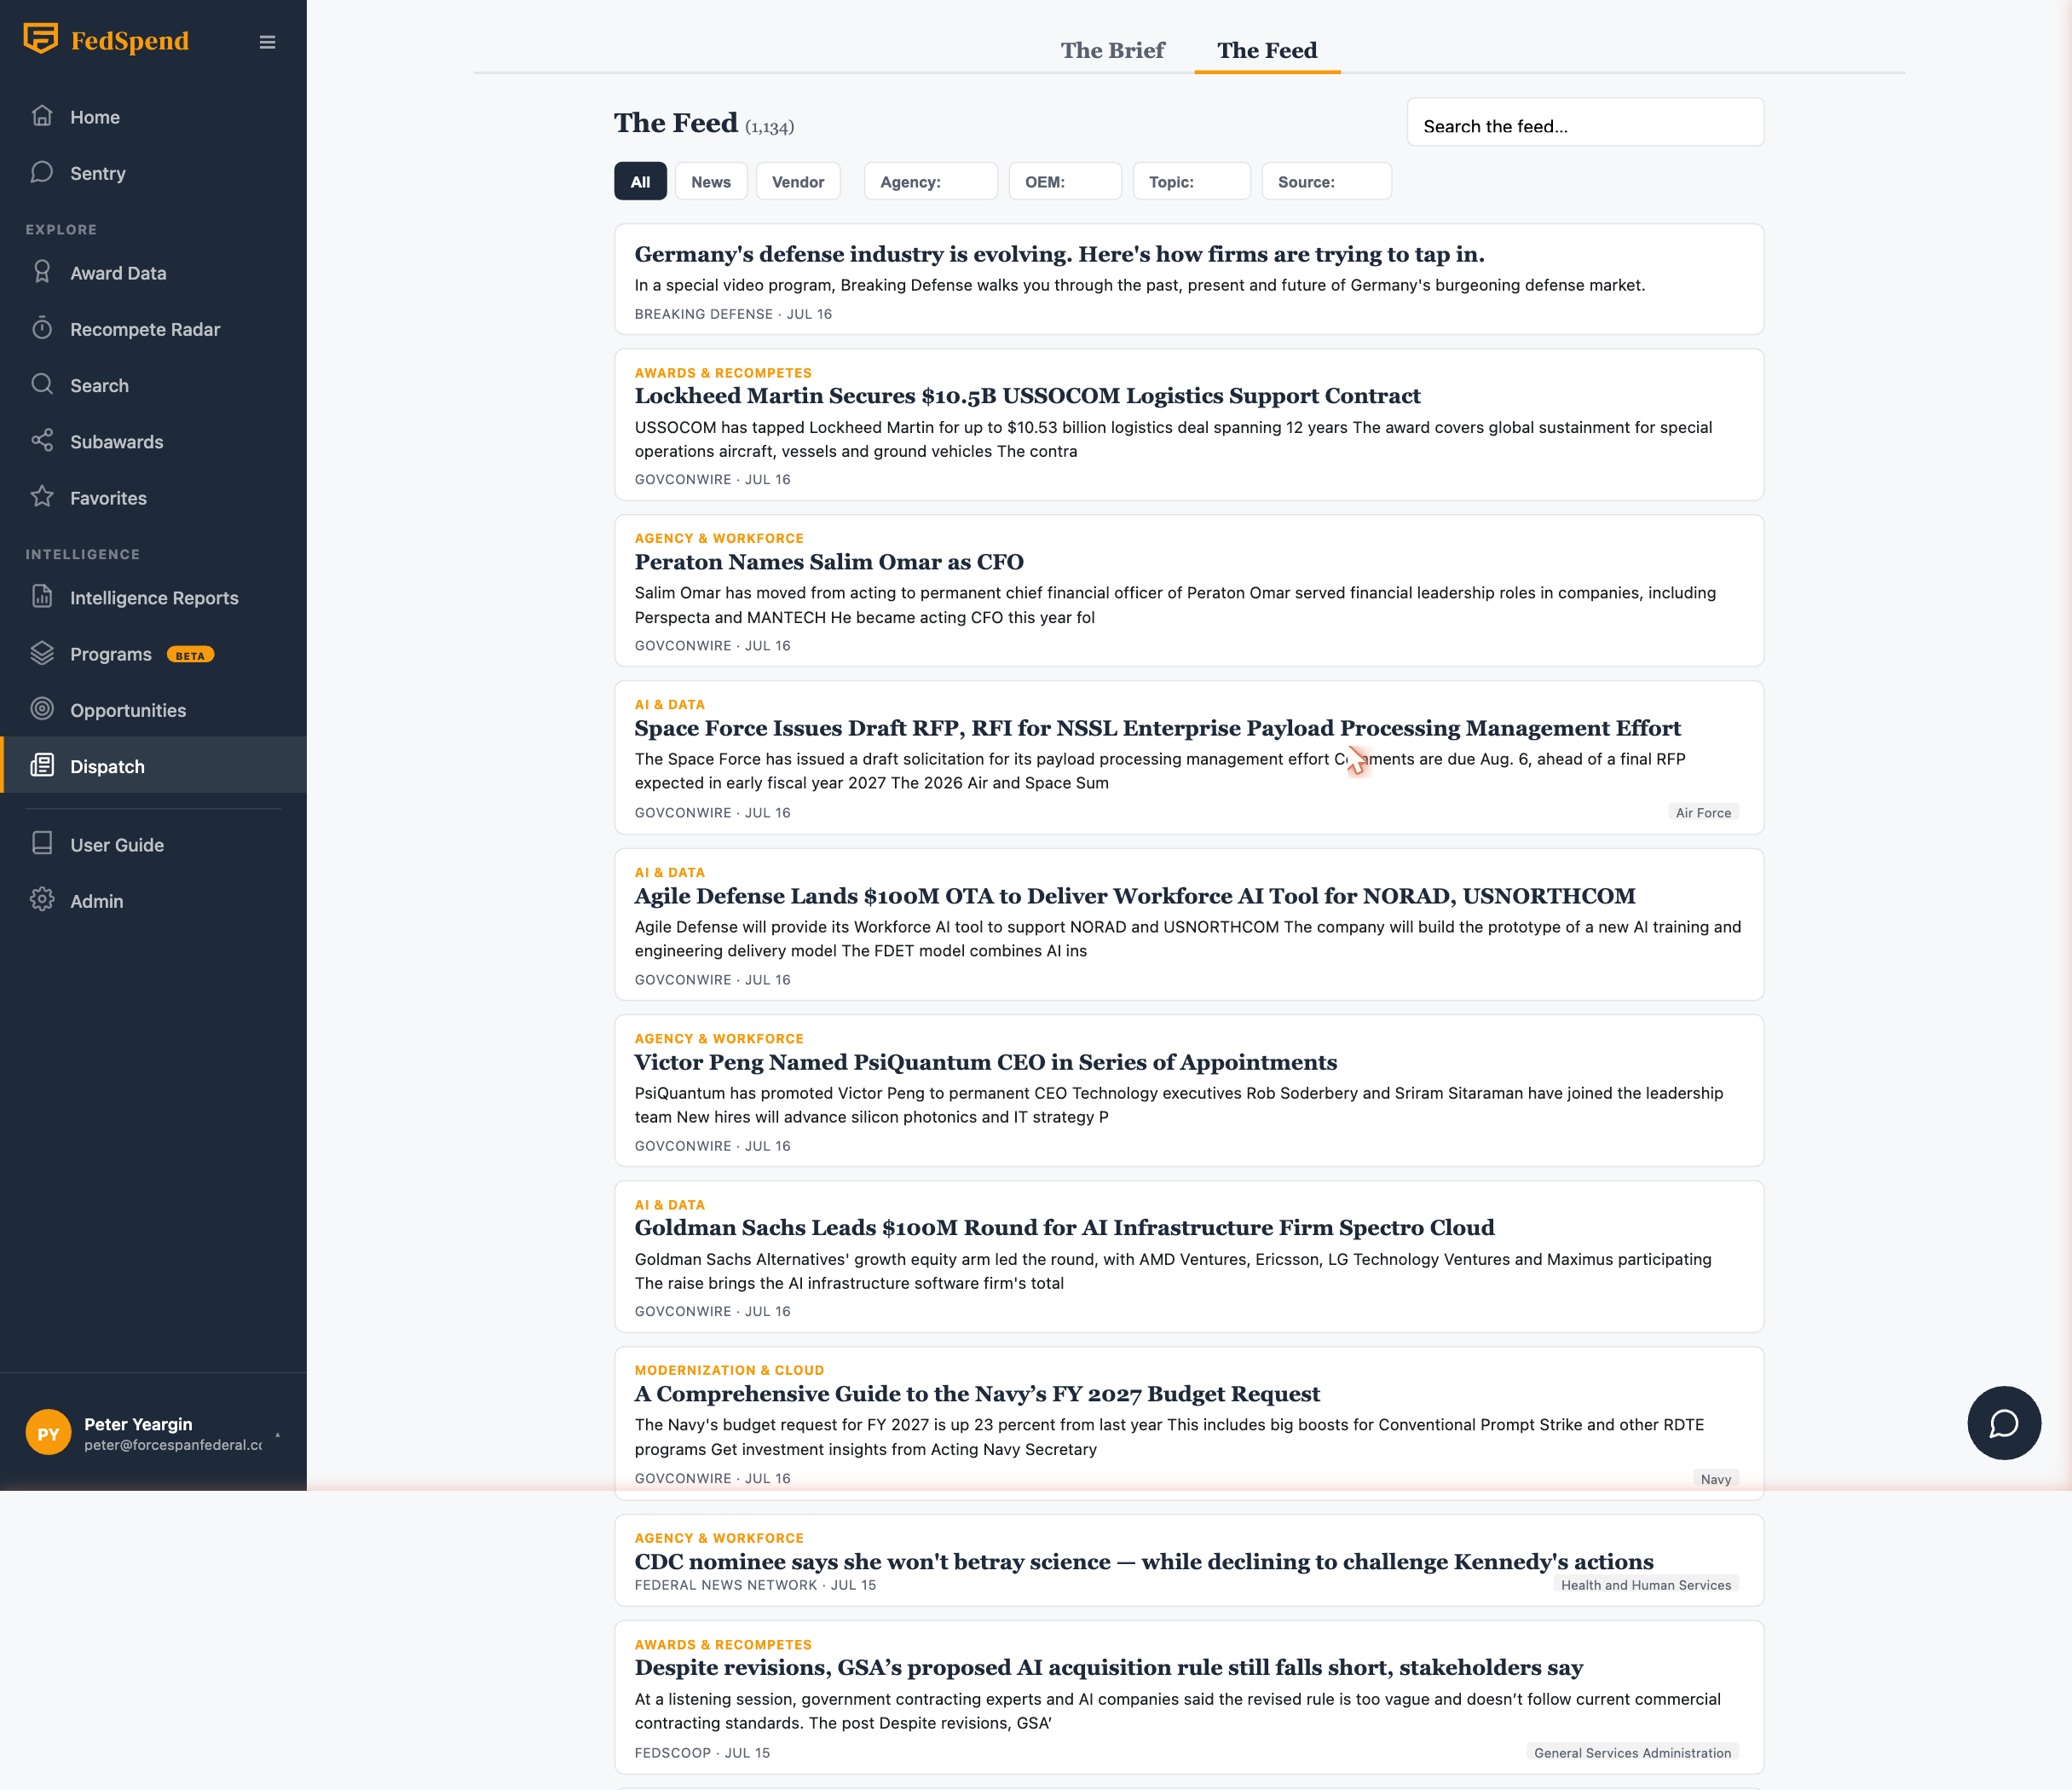Select The Feed tab
Viewport: 2072px width, 1790px height.
click(1267, 50)
